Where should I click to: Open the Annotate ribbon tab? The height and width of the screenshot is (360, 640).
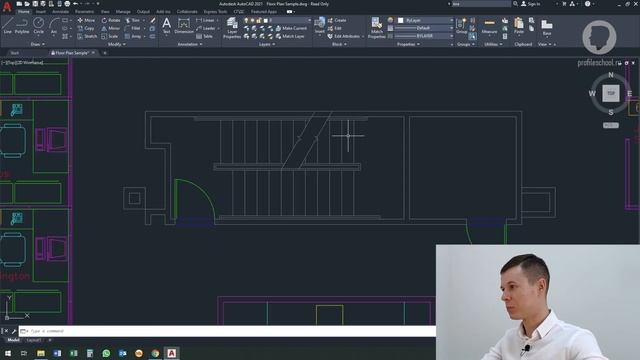[x=60, y=11]
